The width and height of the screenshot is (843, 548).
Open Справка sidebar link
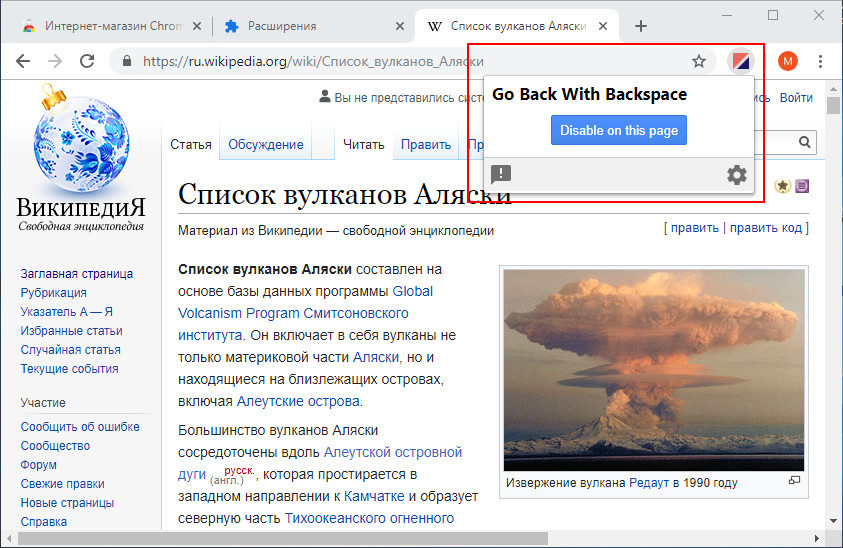click(44, 522)
